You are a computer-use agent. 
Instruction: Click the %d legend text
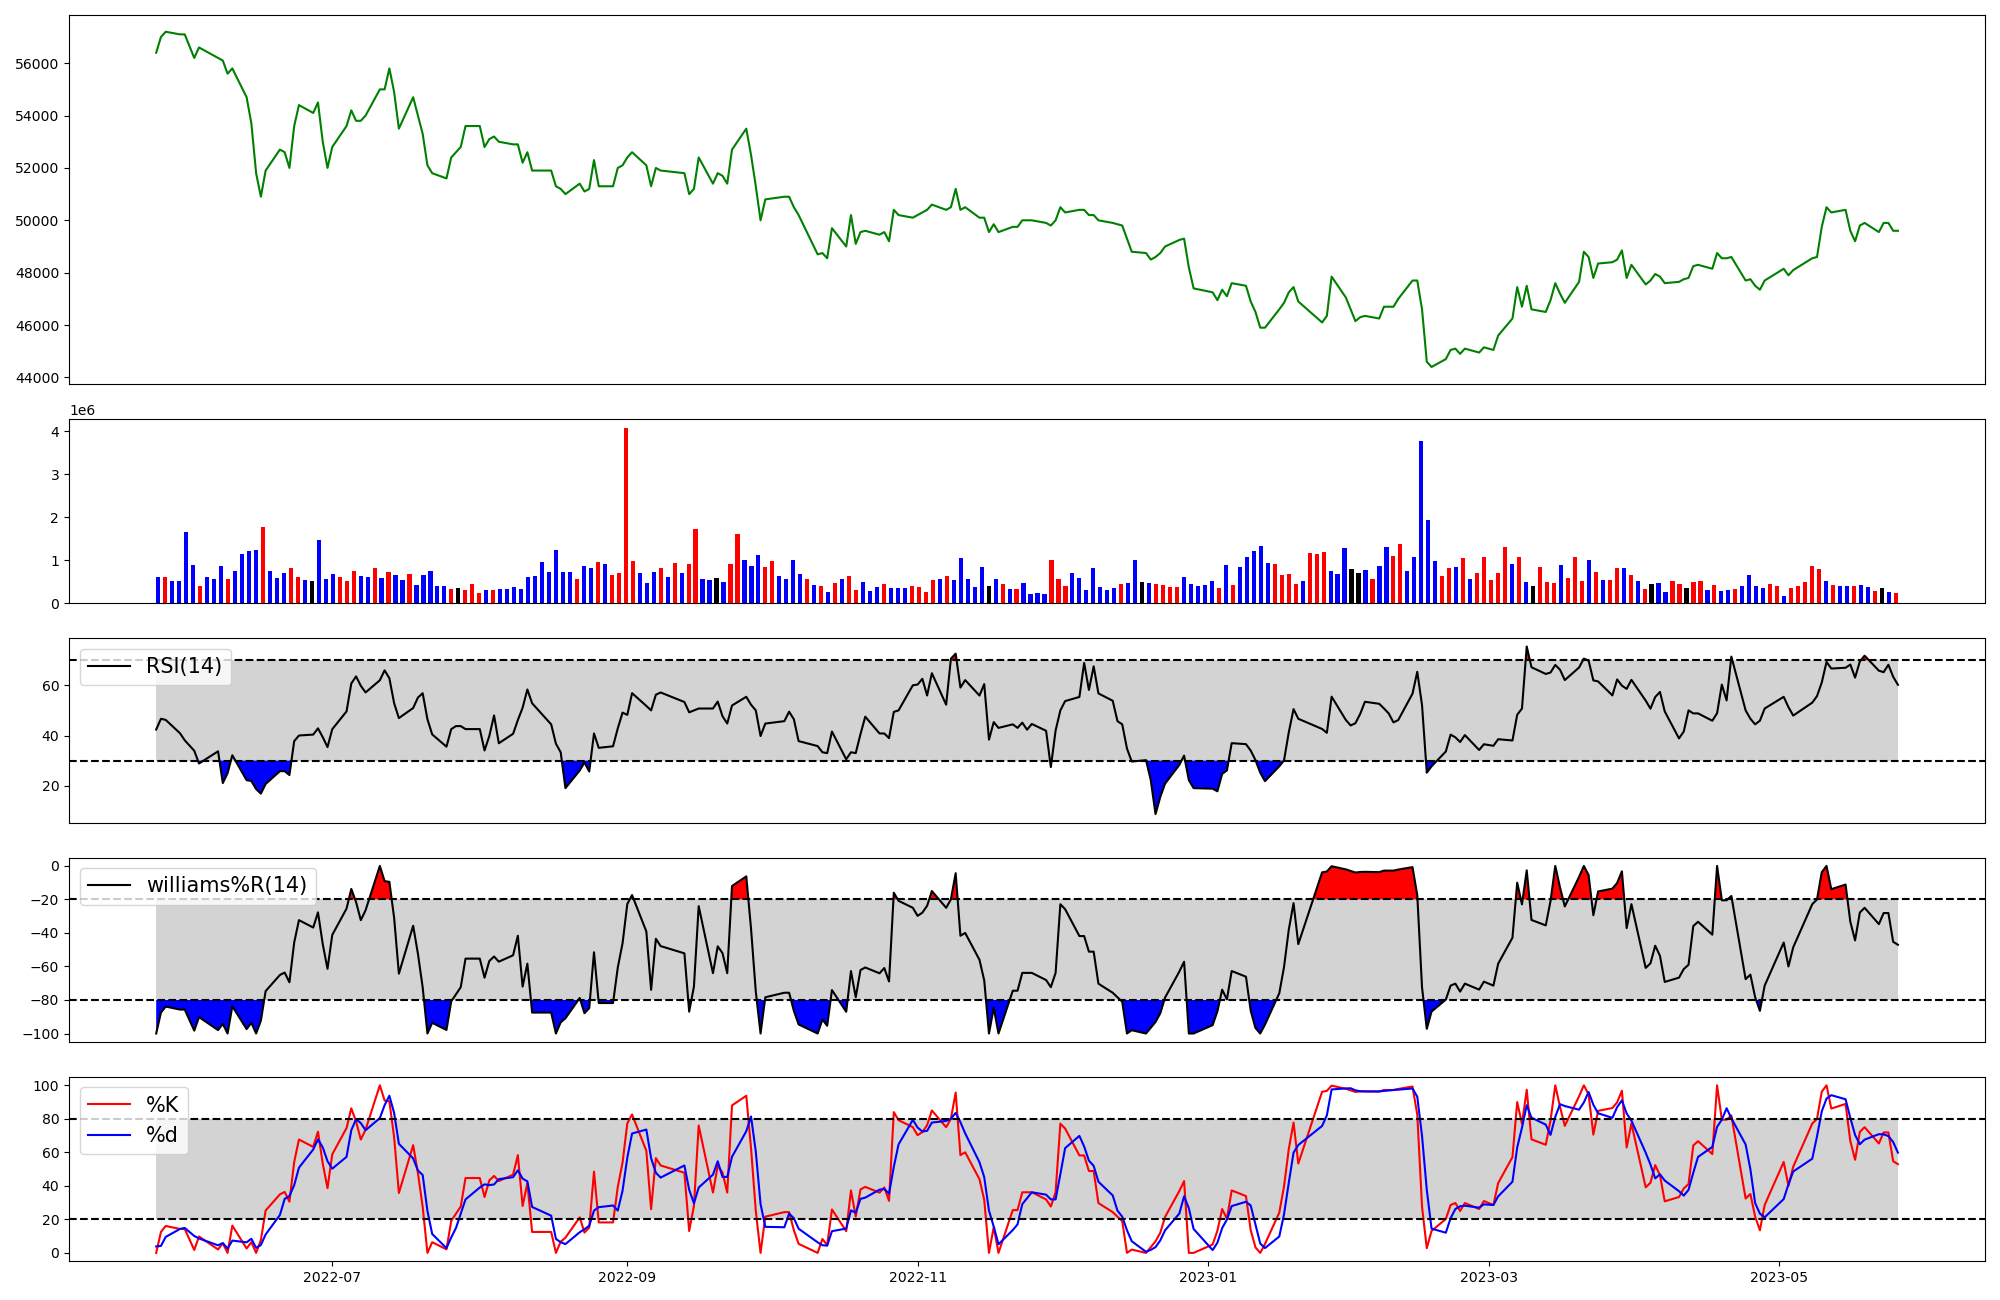[x=162, y=1135]
